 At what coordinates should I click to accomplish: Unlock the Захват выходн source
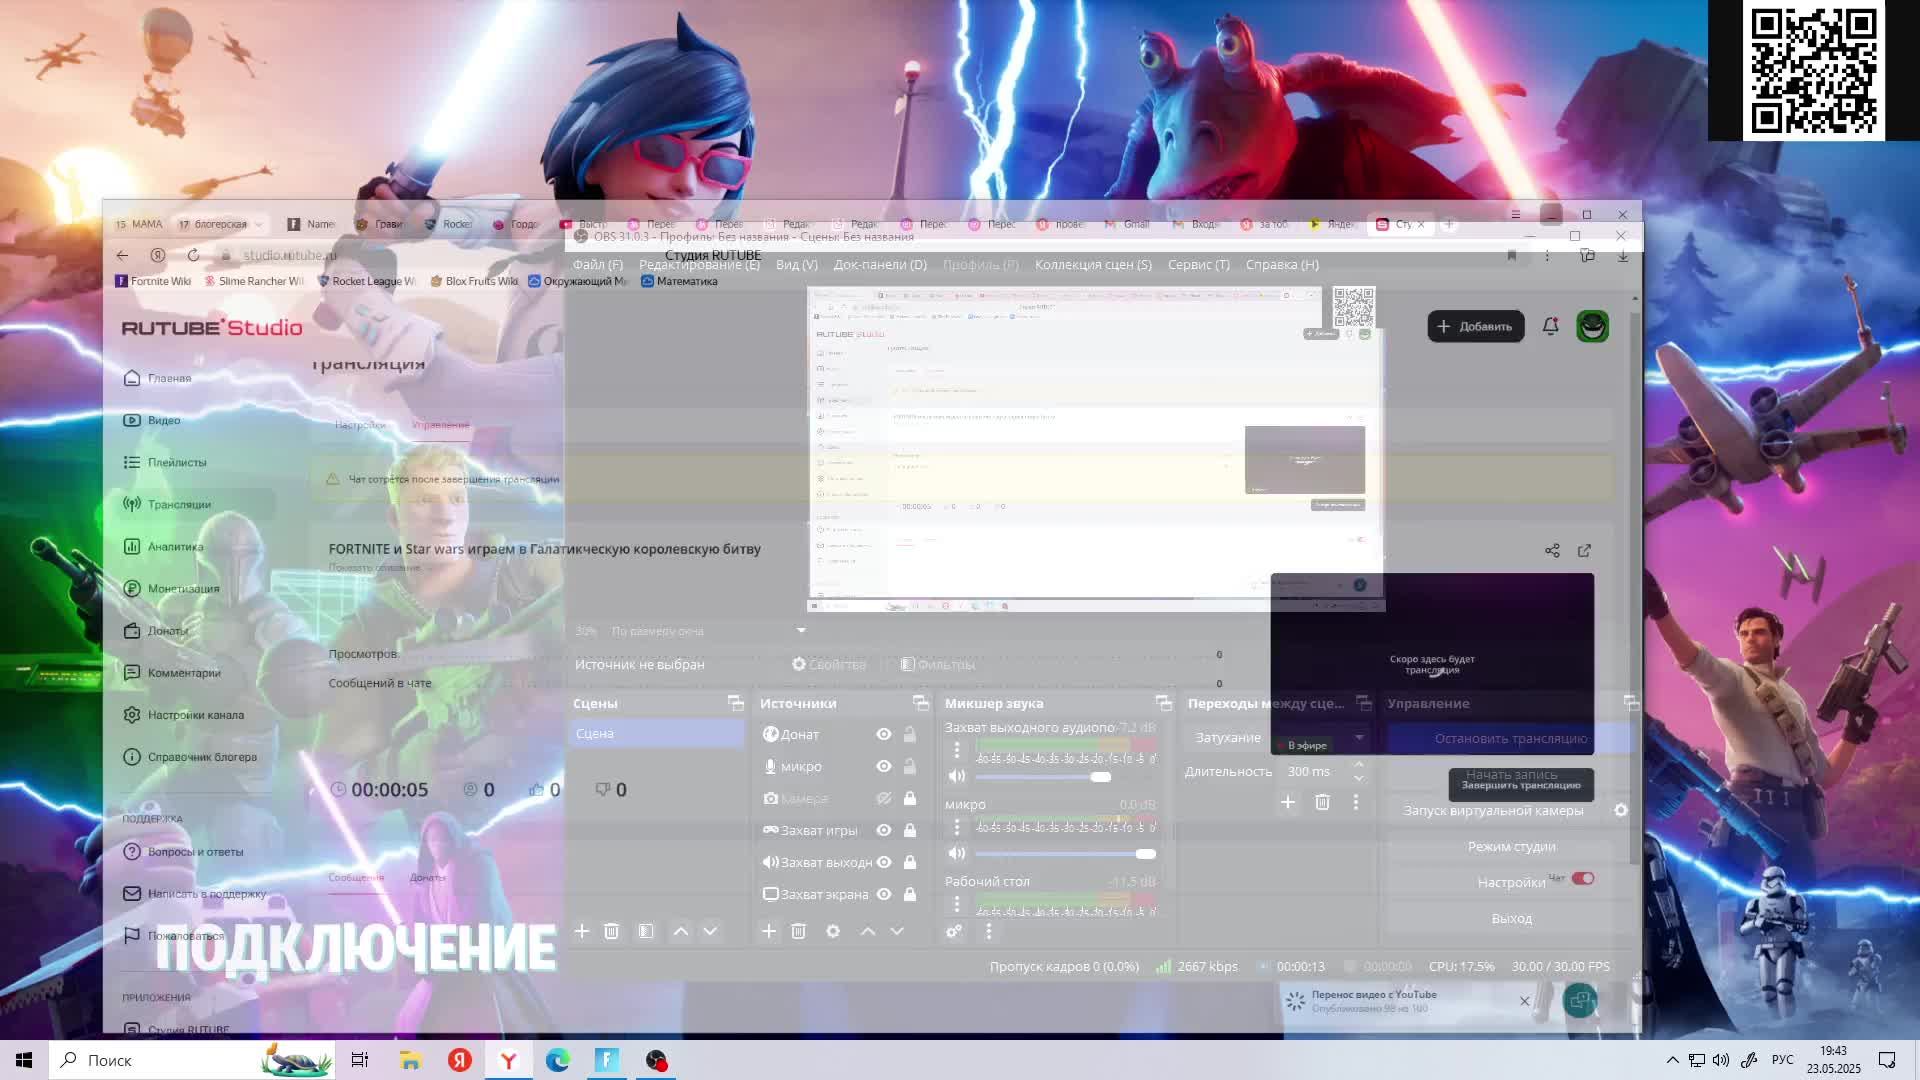[910, 862]
